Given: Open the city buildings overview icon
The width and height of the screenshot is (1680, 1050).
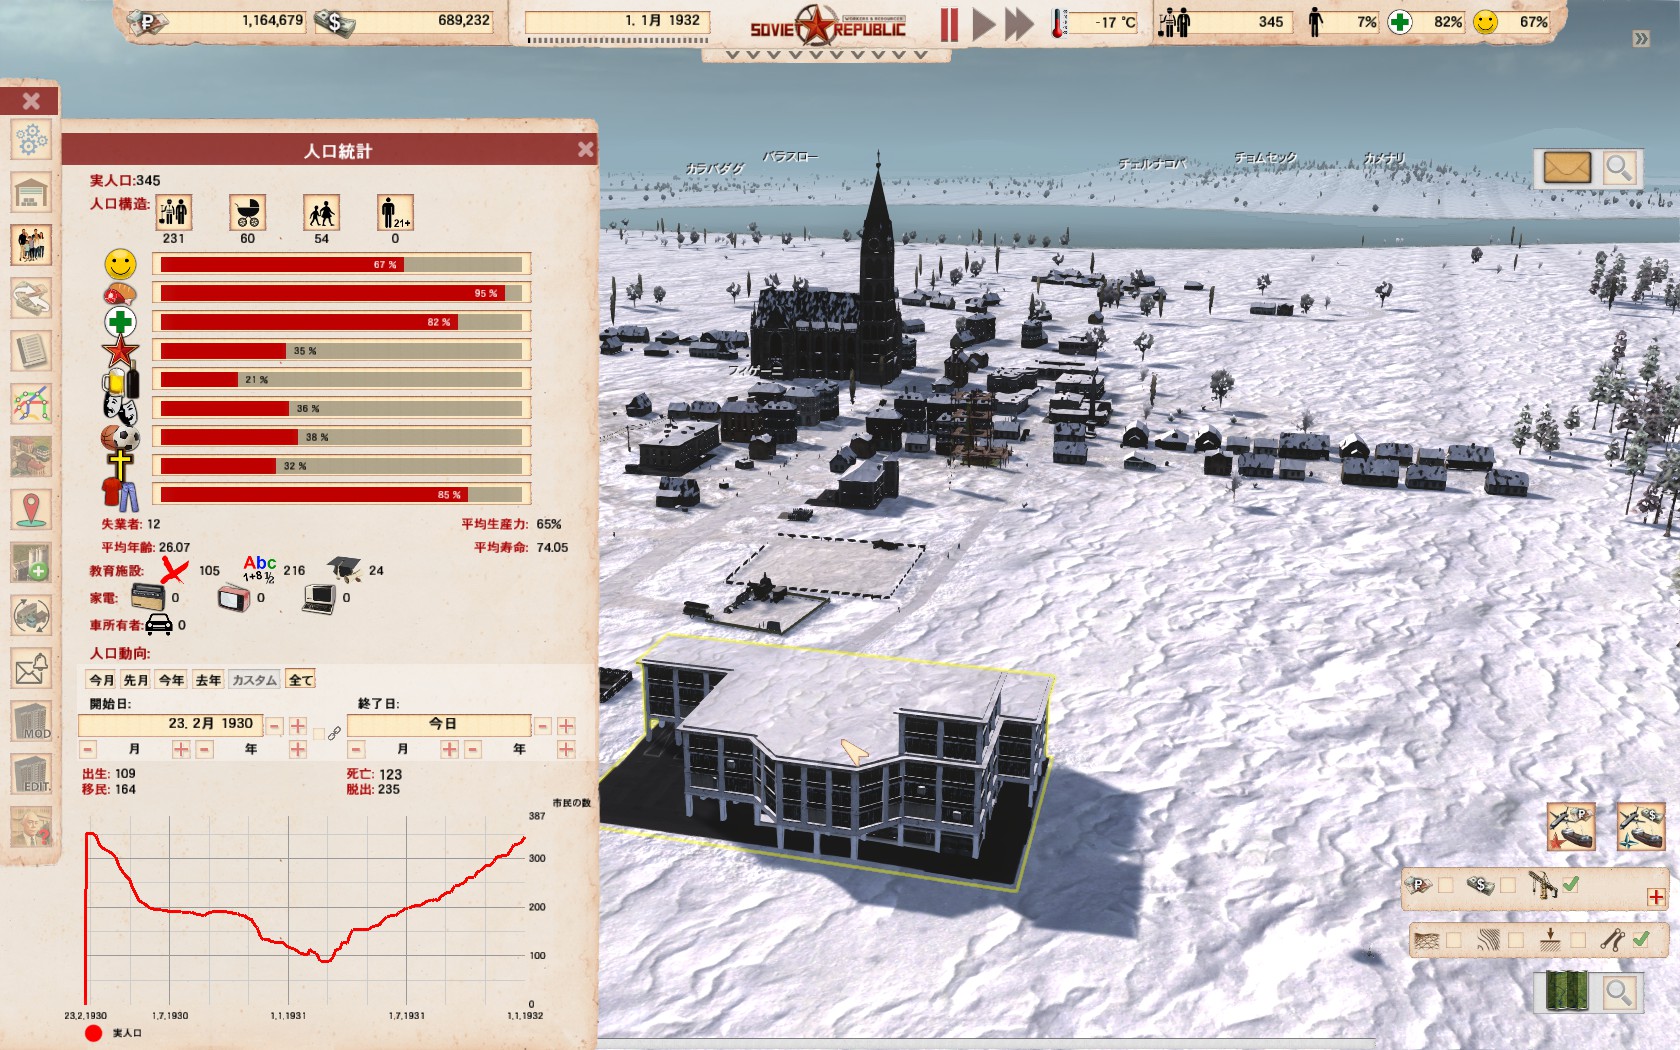Looking at the screenshot, I should point(31,457).
